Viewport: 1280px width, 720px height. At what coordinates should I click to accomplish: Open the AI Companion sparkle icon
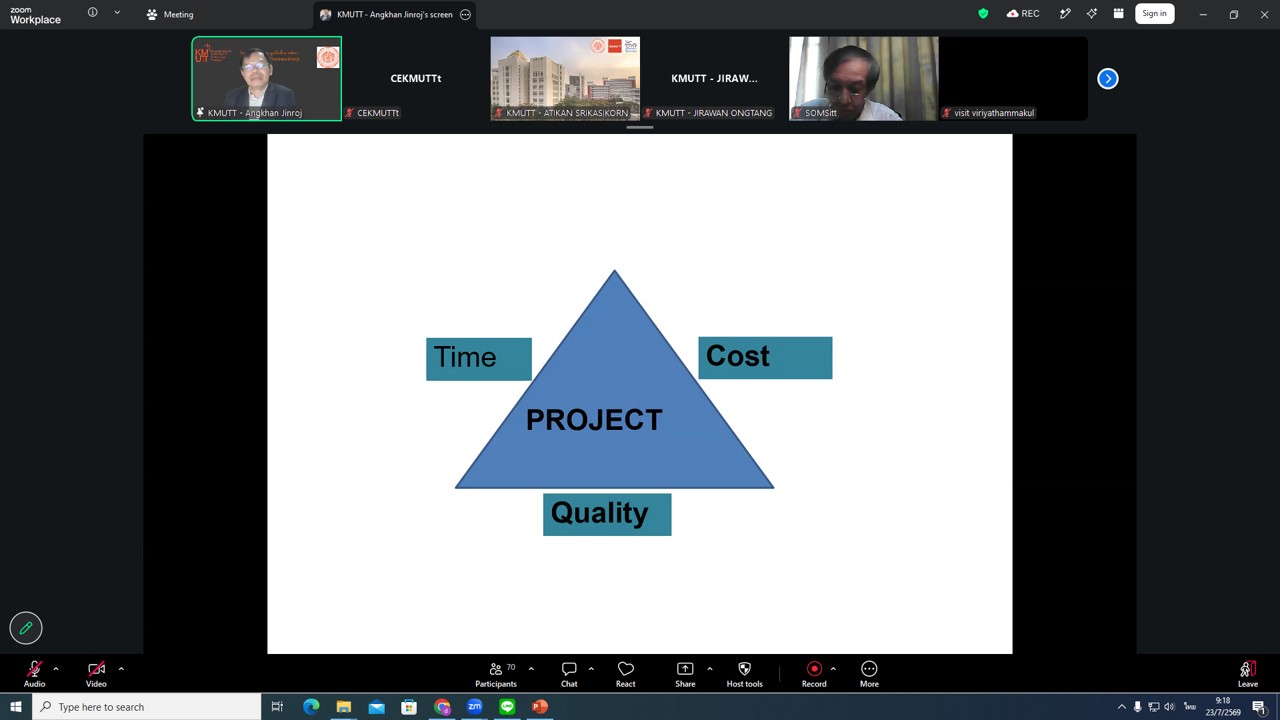tap(1092, 14)
